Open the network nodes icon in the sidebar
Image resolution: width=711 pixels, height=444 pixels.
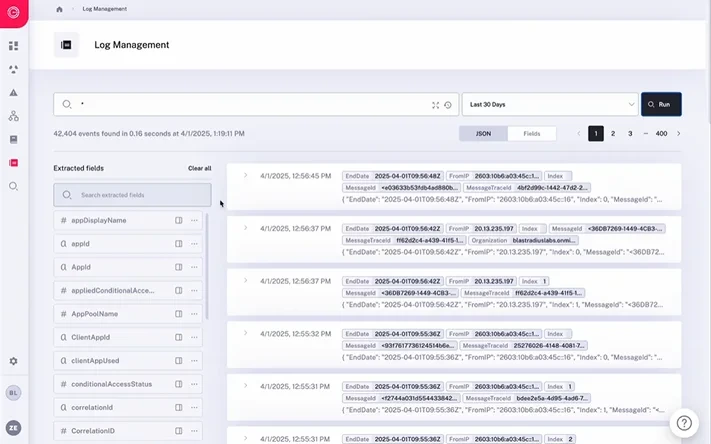click(14, 116)
